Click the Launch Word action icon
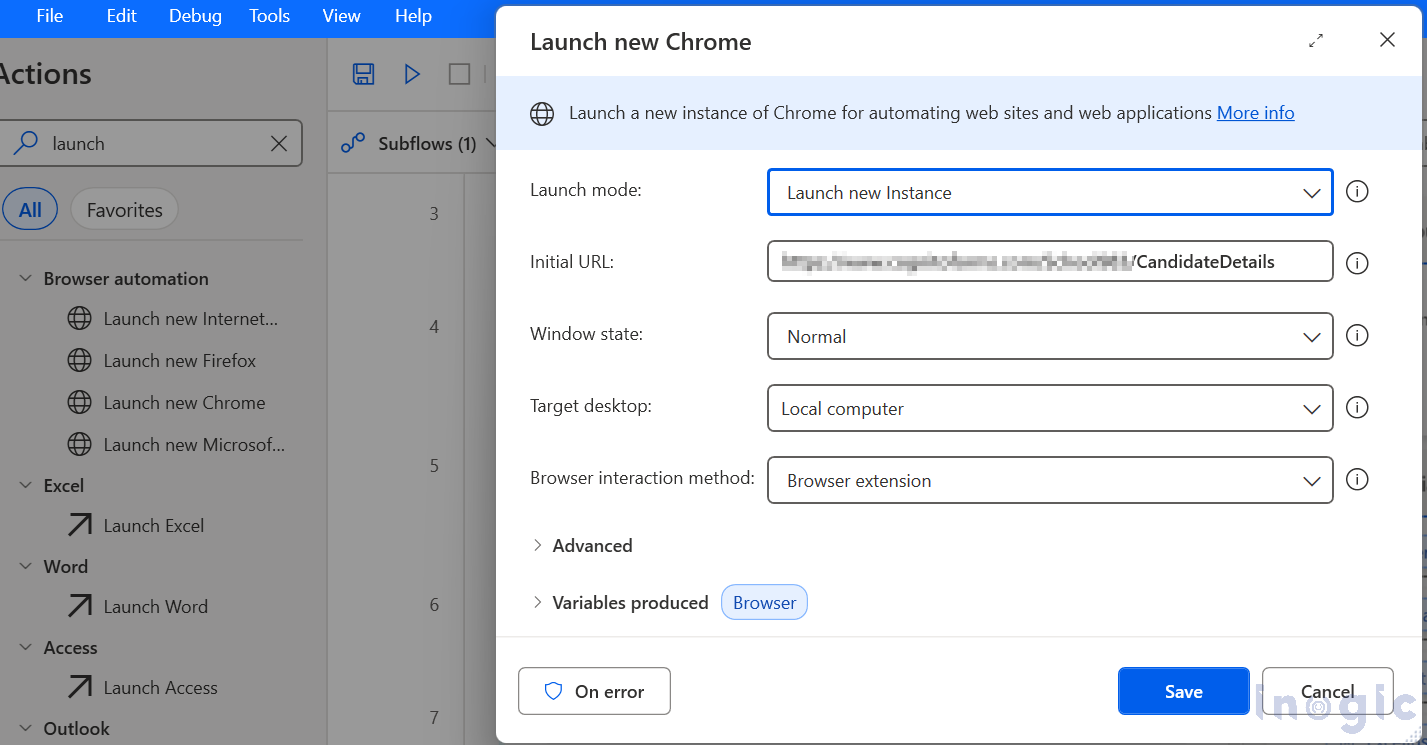The height and width of the screenshot is (745, 1427). tap(80, 606)
